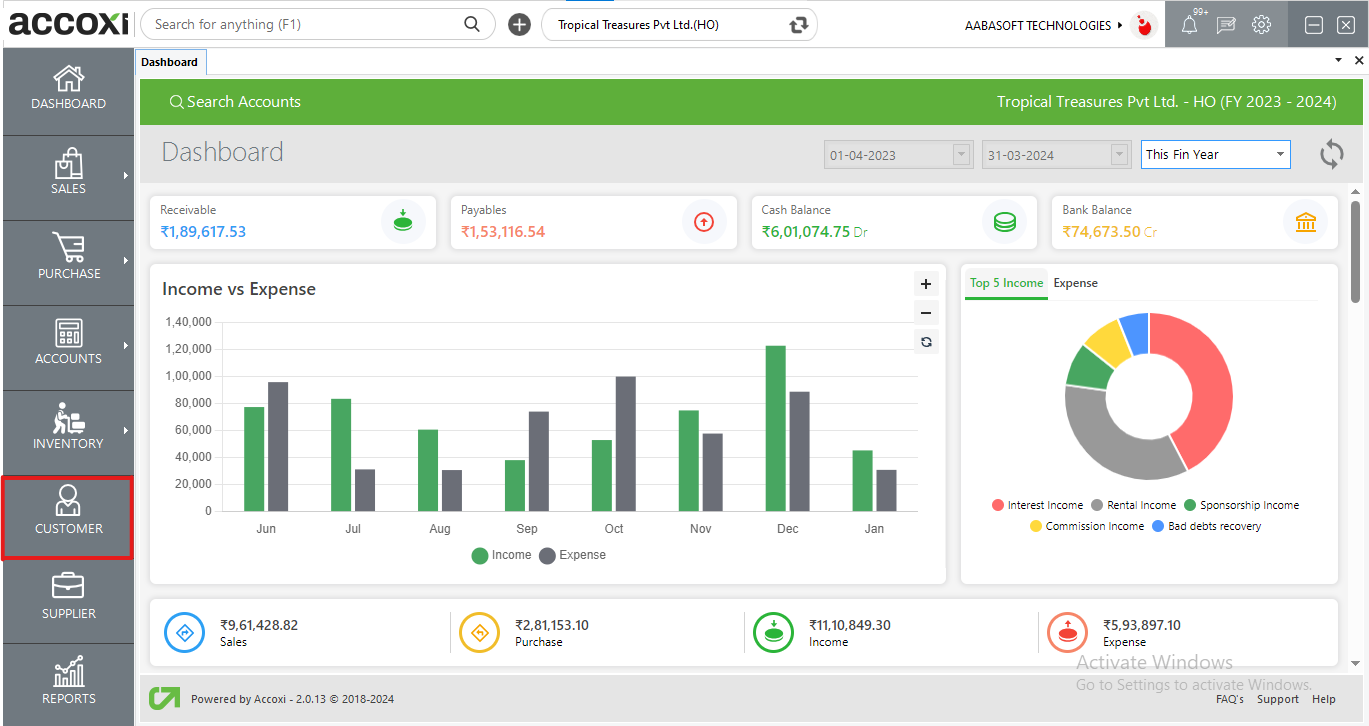Screen dimensions: 1369x726
Task: Toggle the Expense series in chart legend
Action: coord(573,555)
